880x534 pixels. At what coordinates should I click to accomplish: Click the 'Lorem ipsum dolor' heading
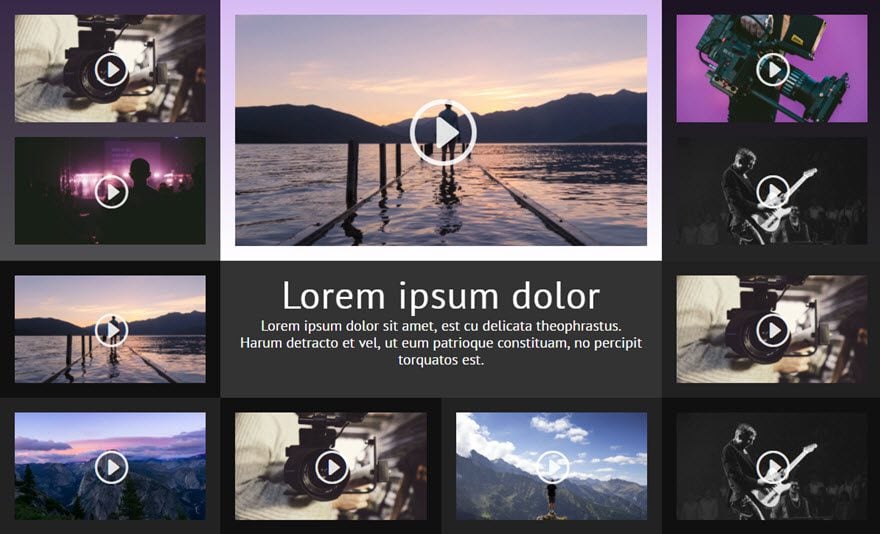[441, 296]
